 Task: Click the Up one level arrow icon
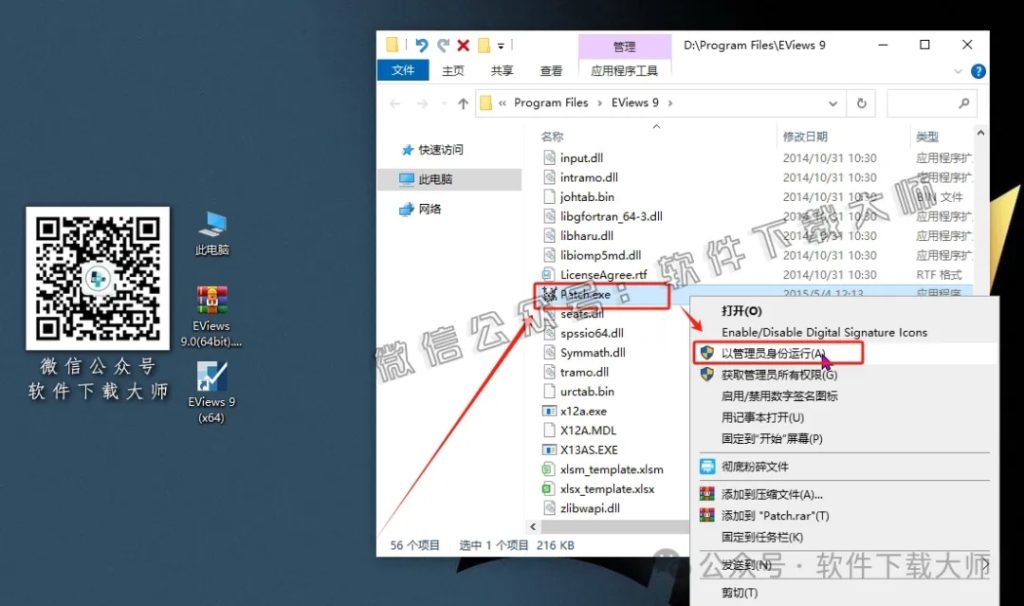pyautogui.click(x=464, y=104)
